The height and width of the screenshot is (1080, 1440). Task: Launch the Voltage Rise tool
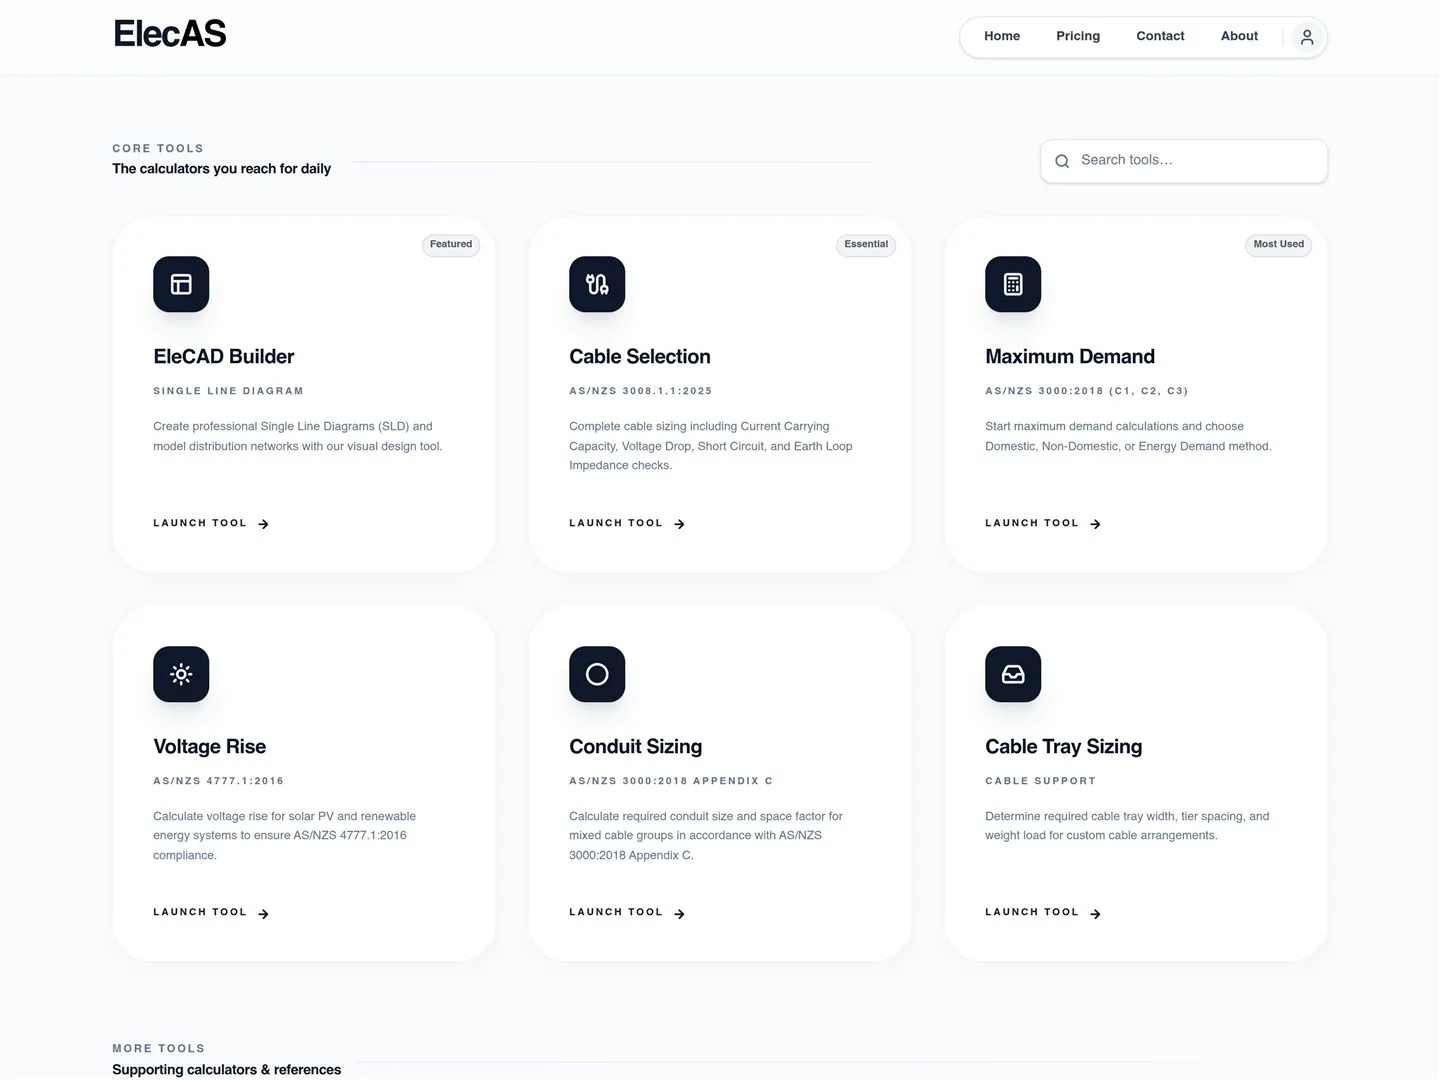(x=211, y=912)
